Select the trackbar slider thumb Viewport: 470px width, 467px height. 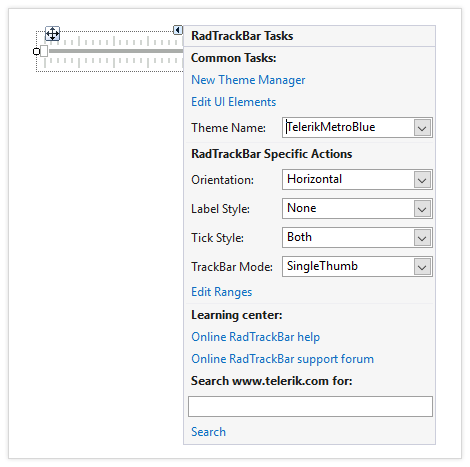44,51
